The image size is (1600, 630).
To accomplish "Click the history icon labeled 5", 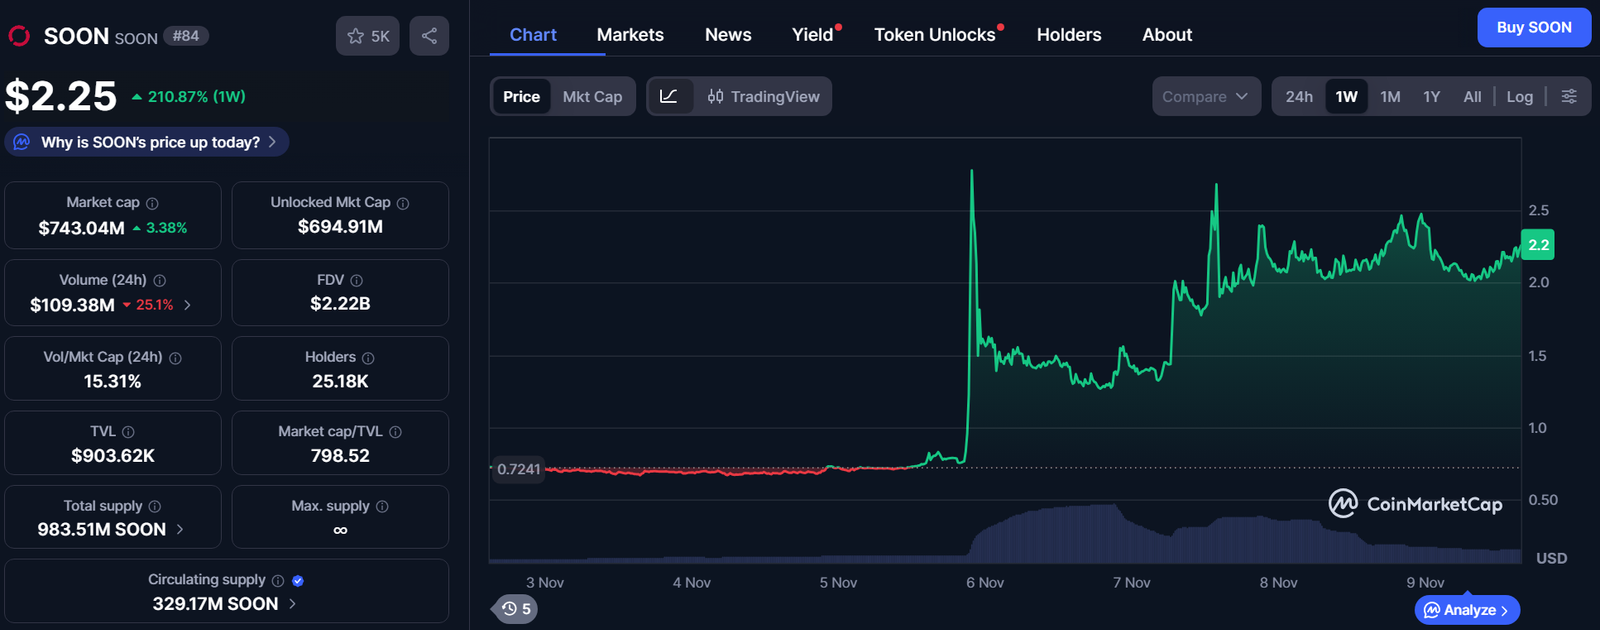I will click(516, 609).
